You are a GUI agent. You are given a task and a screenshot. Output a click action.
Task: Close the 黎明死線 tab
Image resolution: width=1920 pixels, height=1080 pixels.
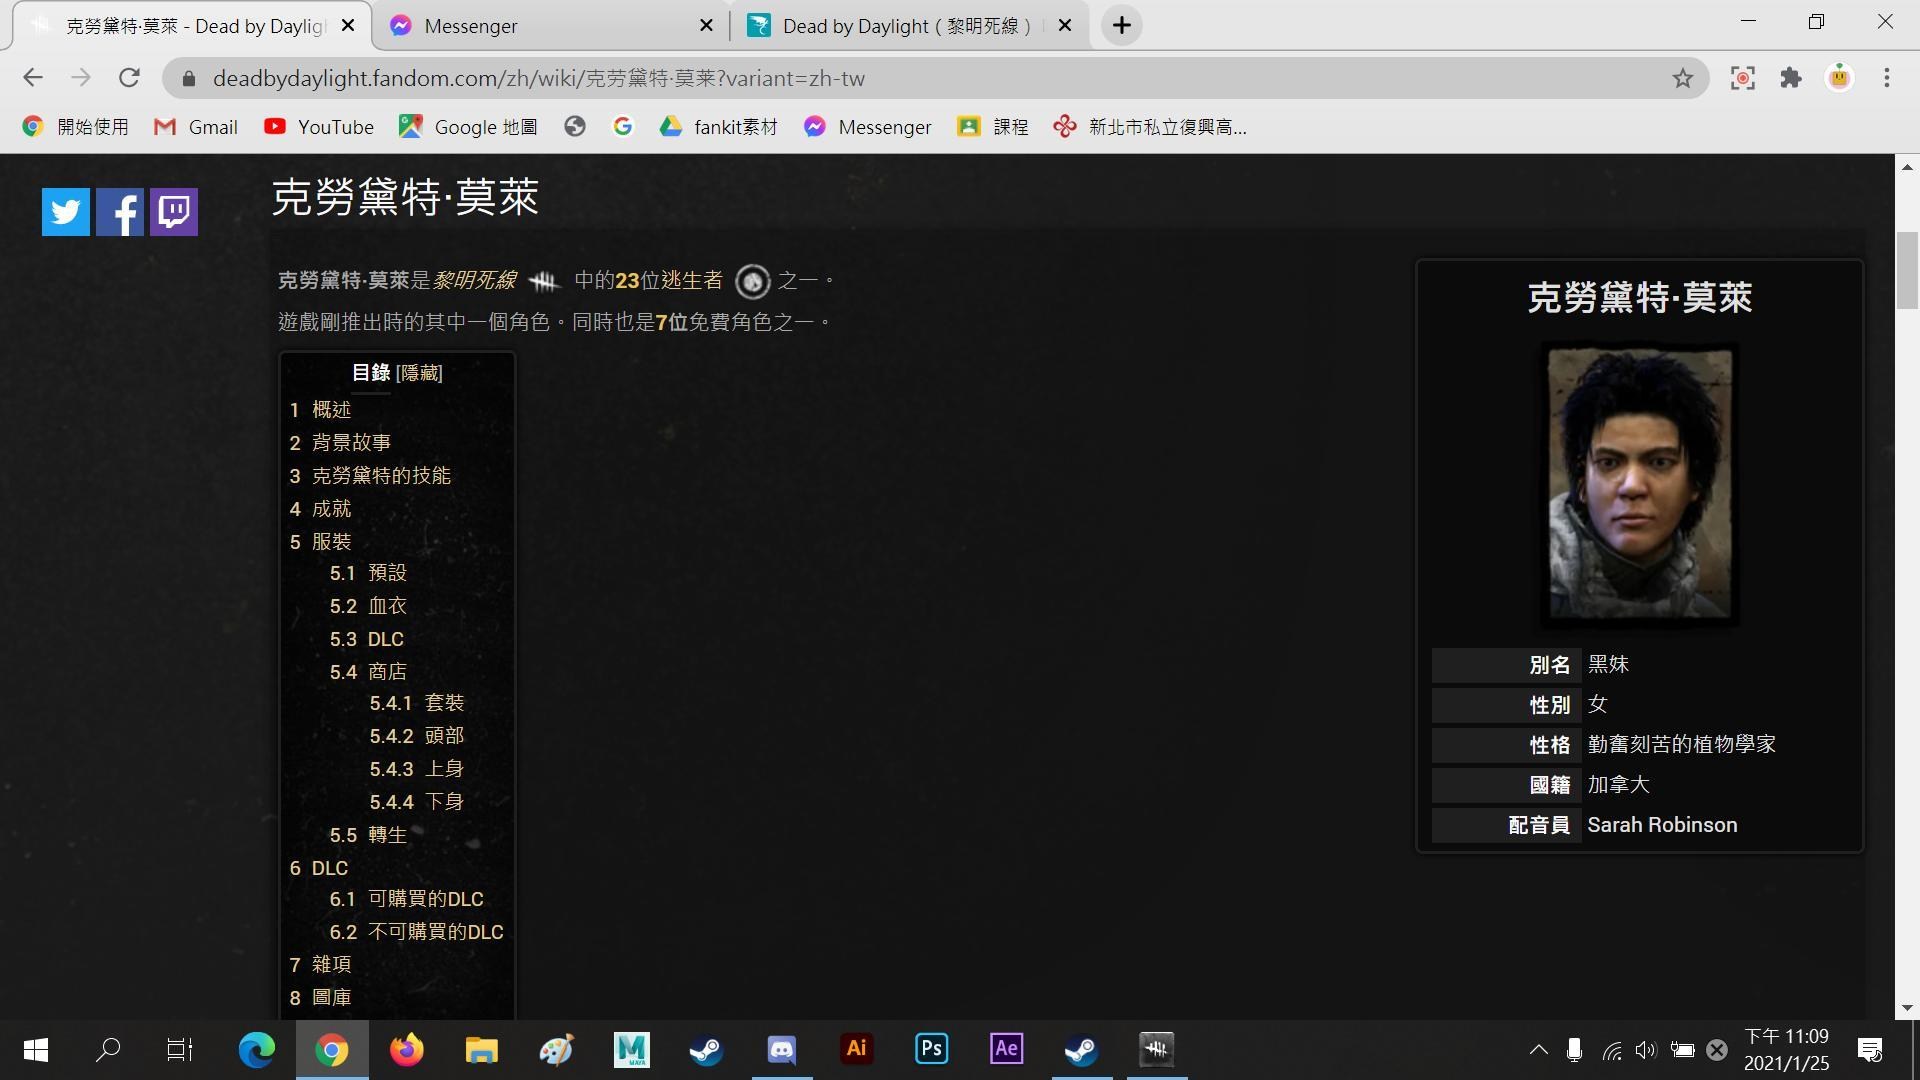tap(1065, 26)
